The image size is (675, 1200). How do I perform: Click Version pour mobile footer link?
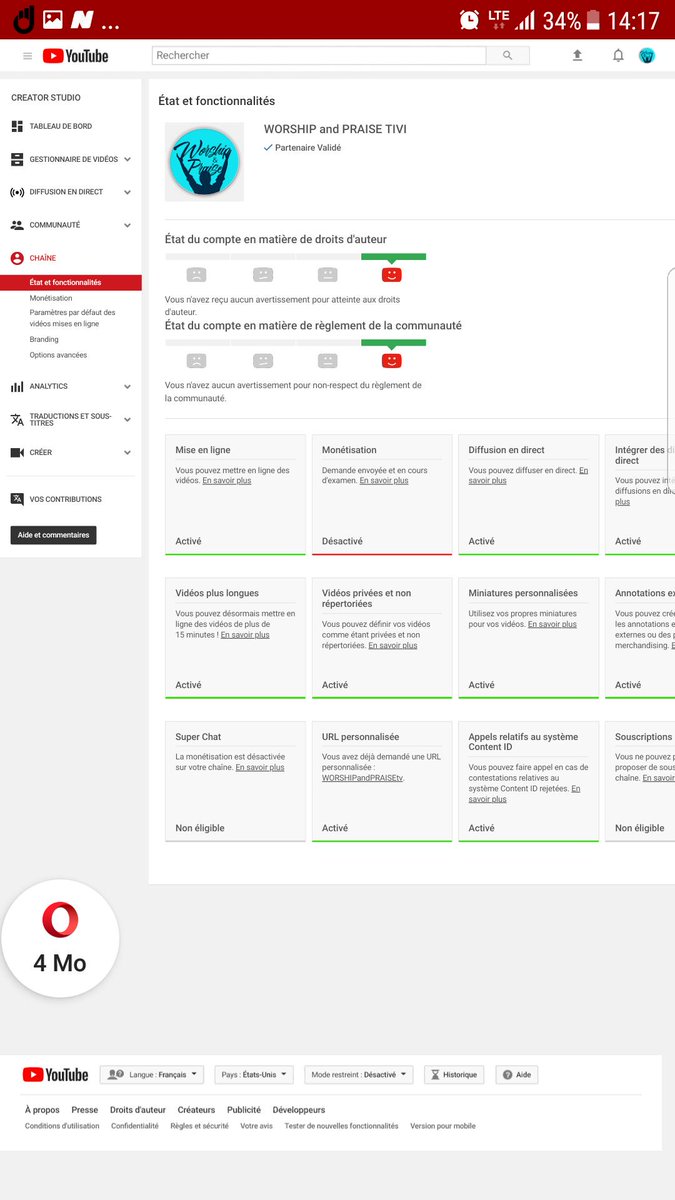tap(443, 1126)
